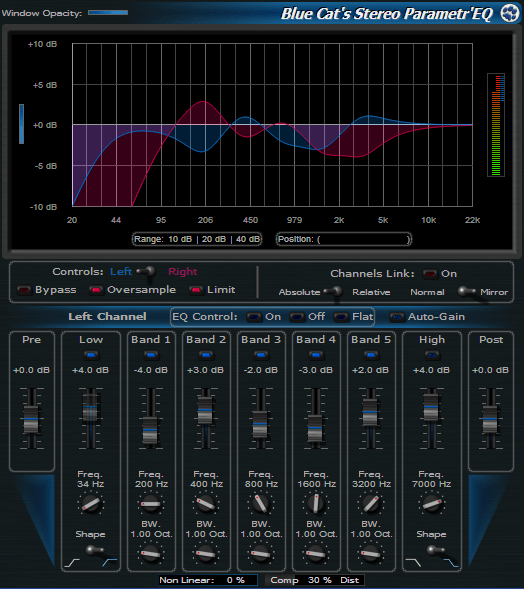524x589 pixels.
Task: Toggle the Bypass LED button
Action: pos(24,290)
